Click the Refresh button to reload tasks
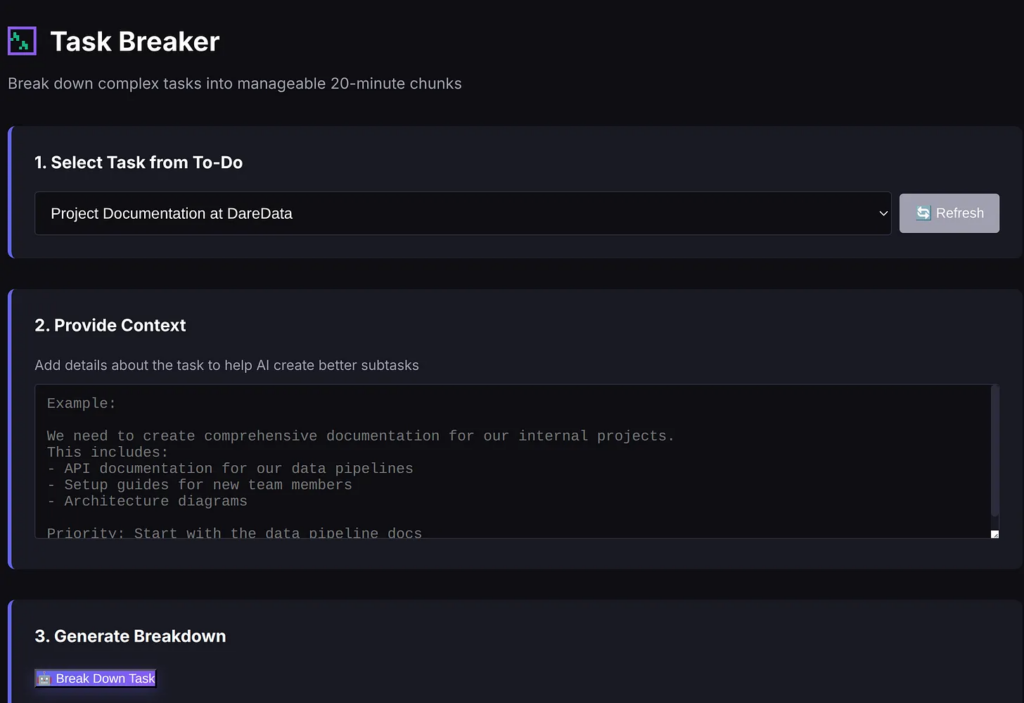The height and width of the screenshot is (703, 1024). [x=949, y=213]
